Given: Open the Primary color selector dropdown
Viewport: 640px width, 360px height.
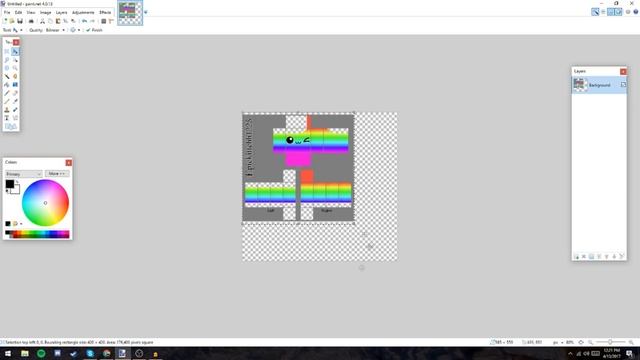Looking at the screenshot, I should point(24,174).
